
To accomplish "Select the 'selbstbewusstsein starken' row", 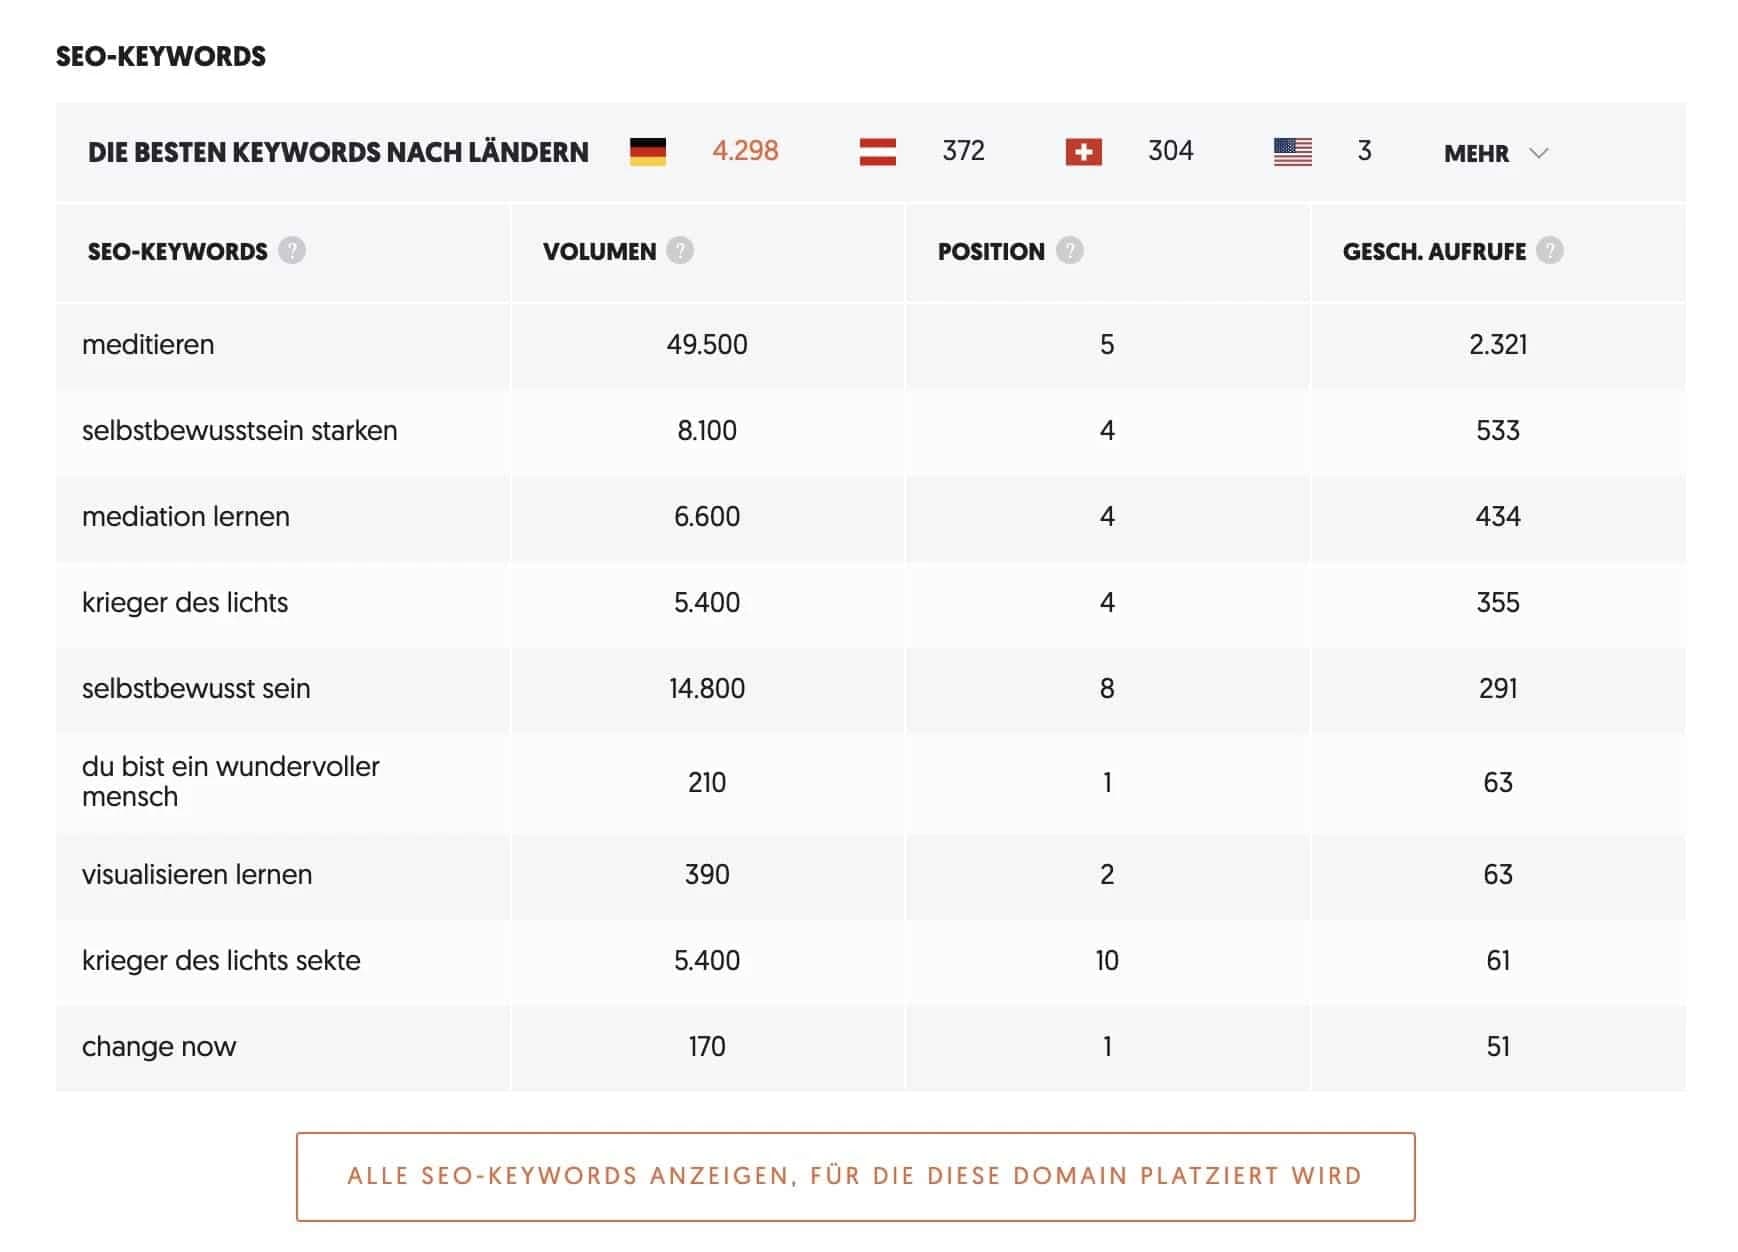I will 239,430.
